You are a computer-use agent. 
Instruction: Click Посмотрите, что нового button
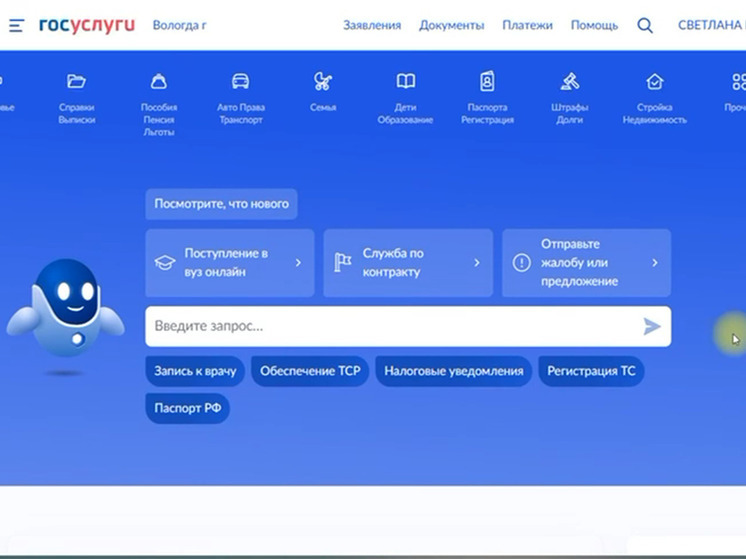[221, 204]
